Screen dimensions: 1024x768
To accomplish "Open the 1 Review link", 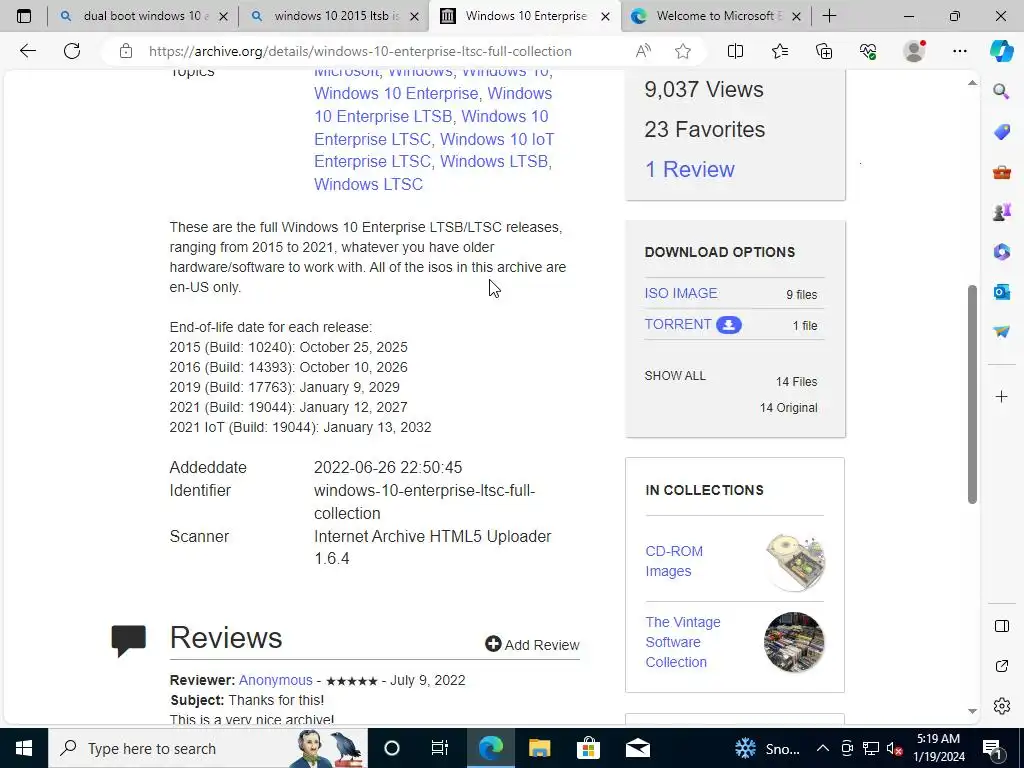I will 690,169.
